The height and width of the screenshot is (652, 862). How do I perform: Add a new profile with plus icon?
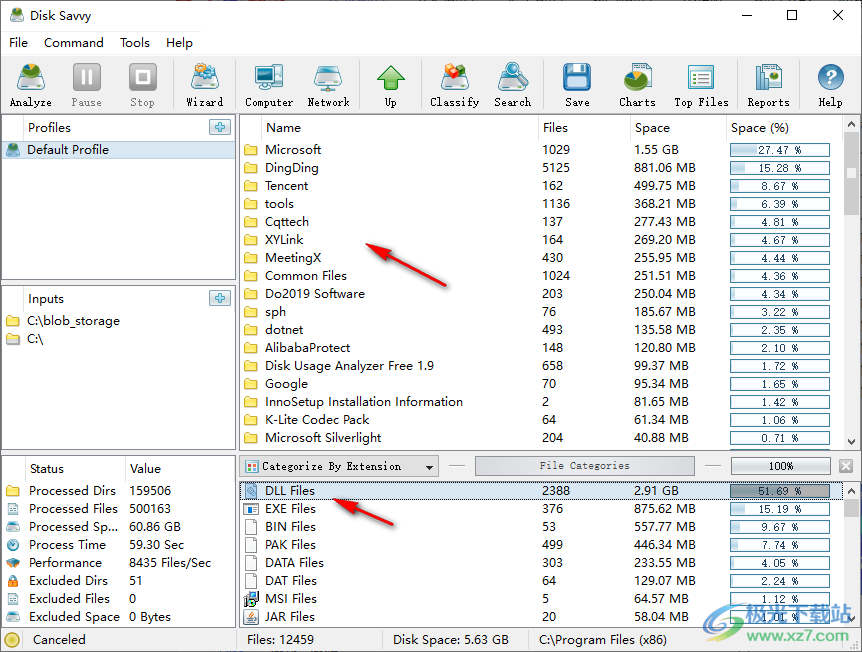(x=220, y=127)
